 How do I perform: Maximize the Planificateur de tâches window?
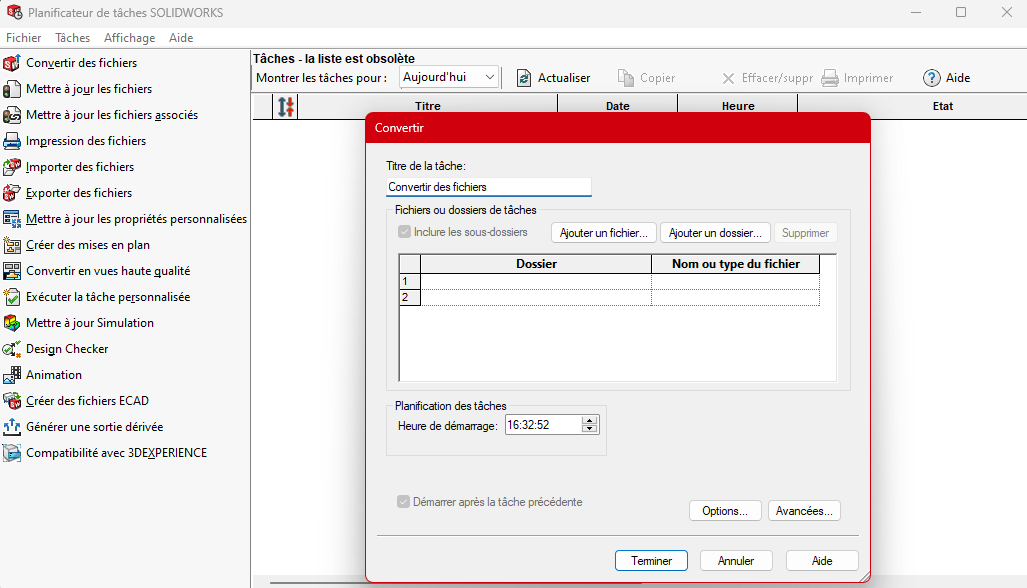pos(961,12)
